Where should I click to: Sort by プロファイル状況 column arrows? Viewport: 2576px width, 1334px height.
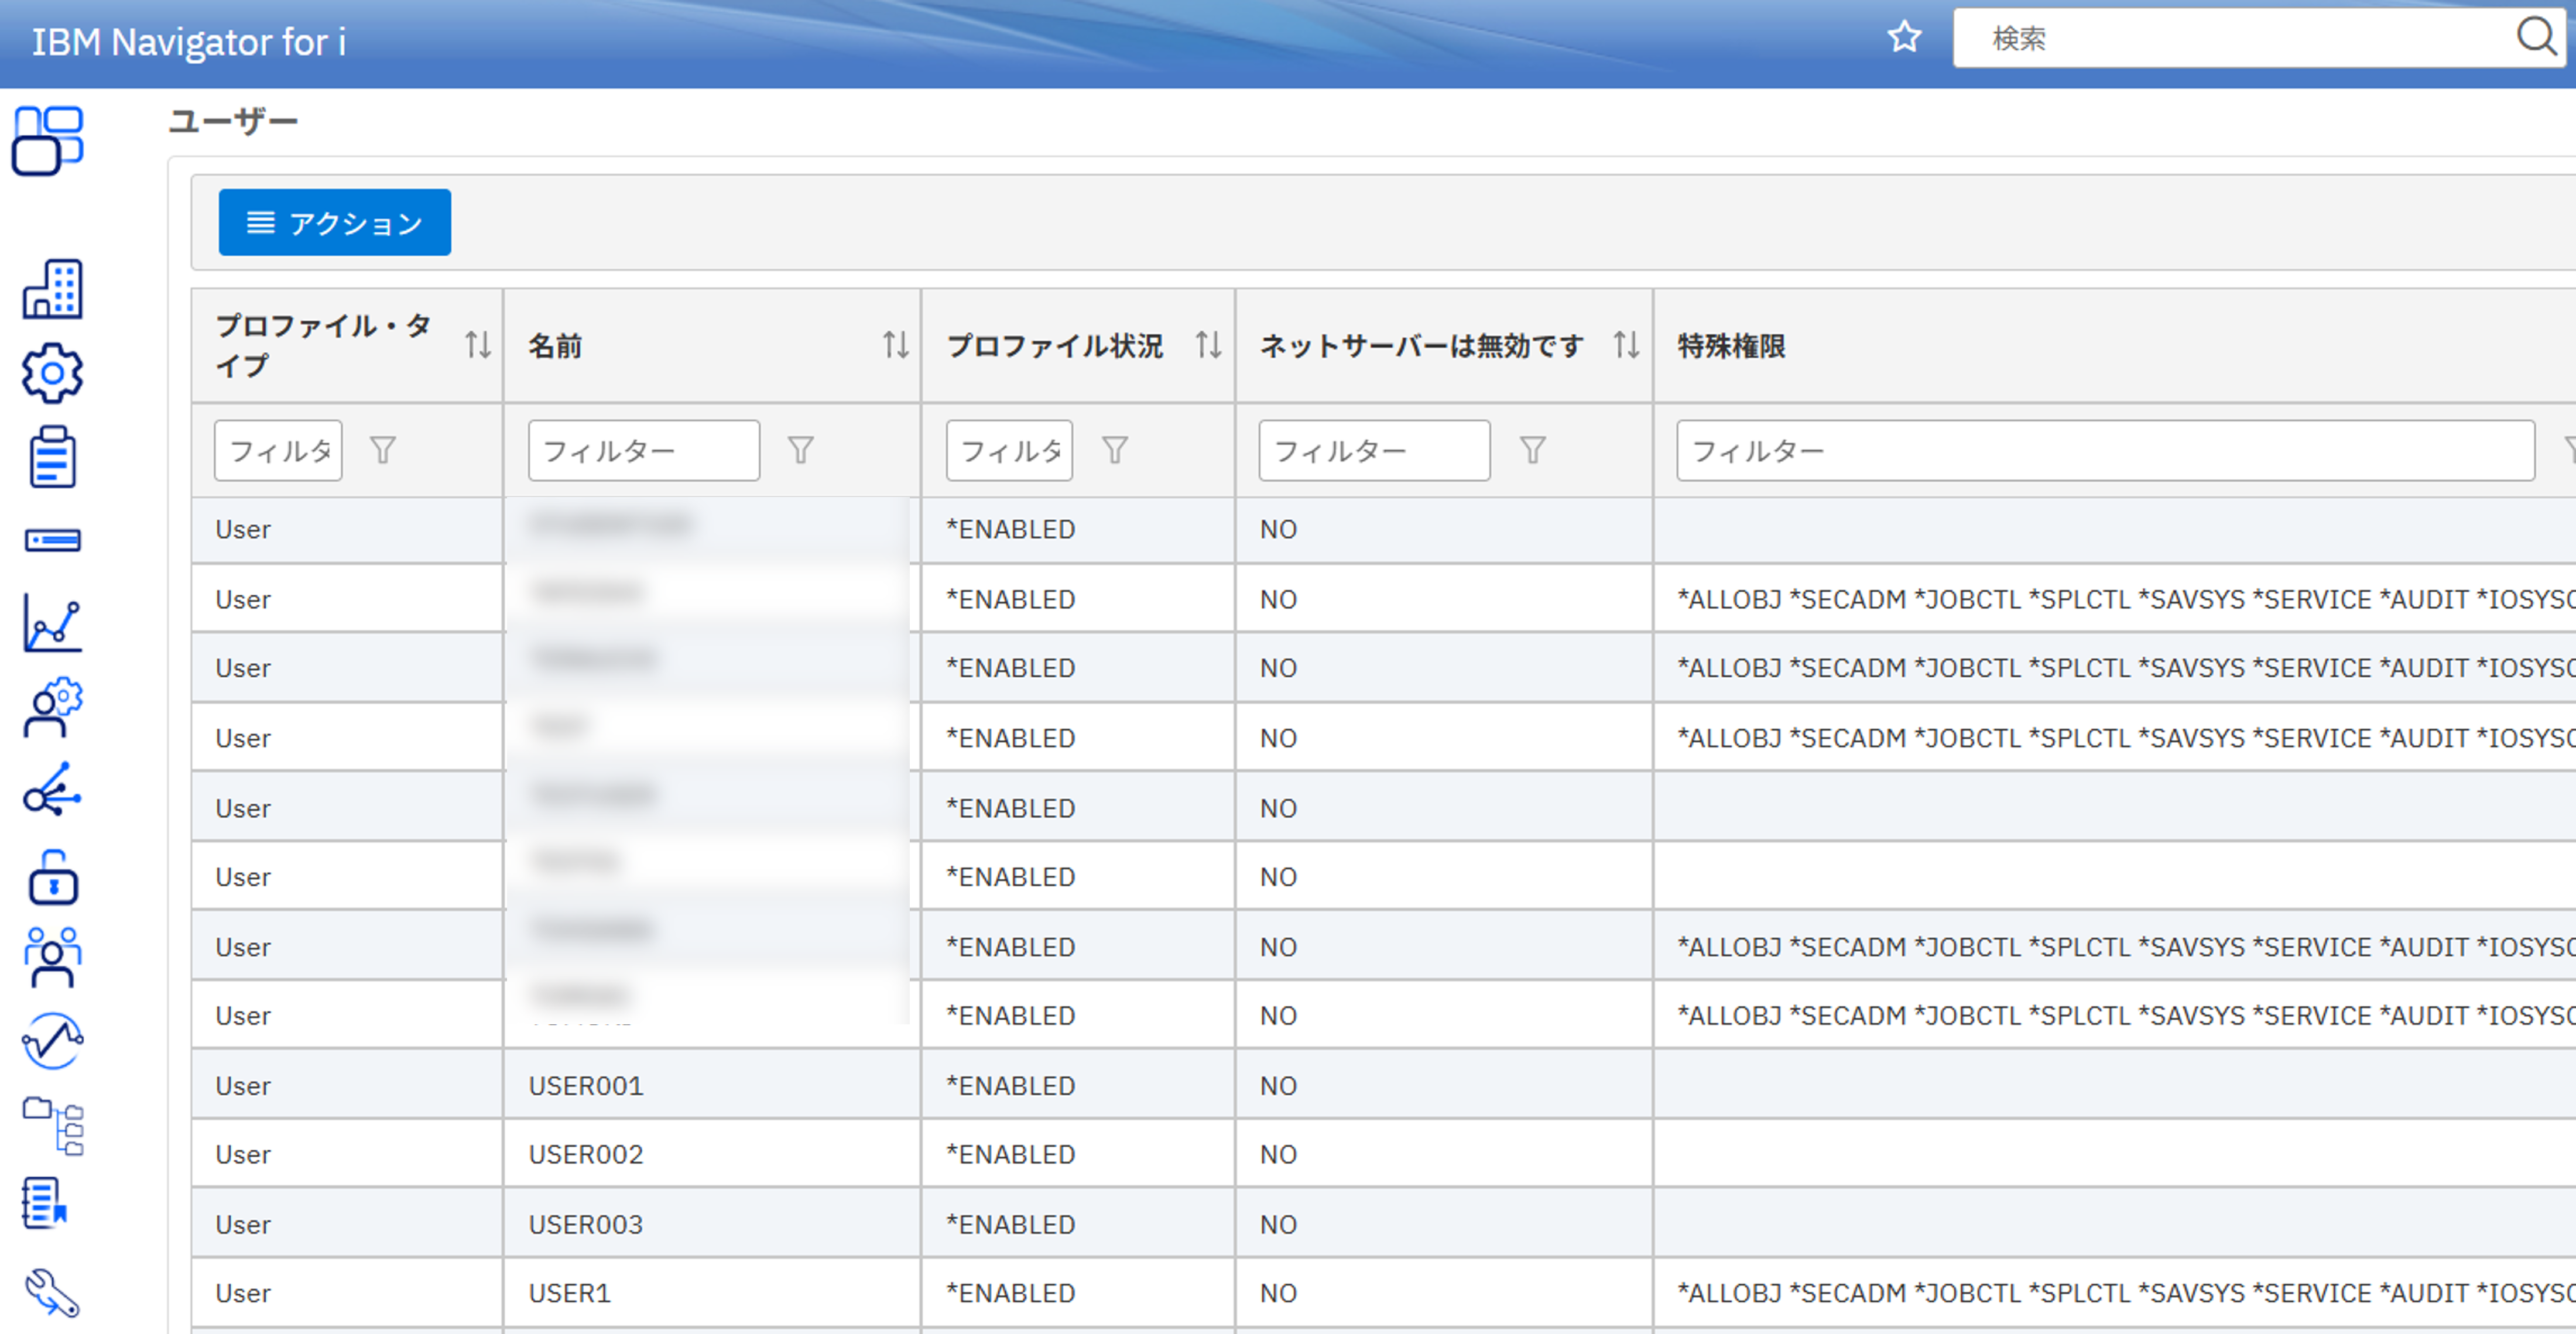(x=1208, y=346)
